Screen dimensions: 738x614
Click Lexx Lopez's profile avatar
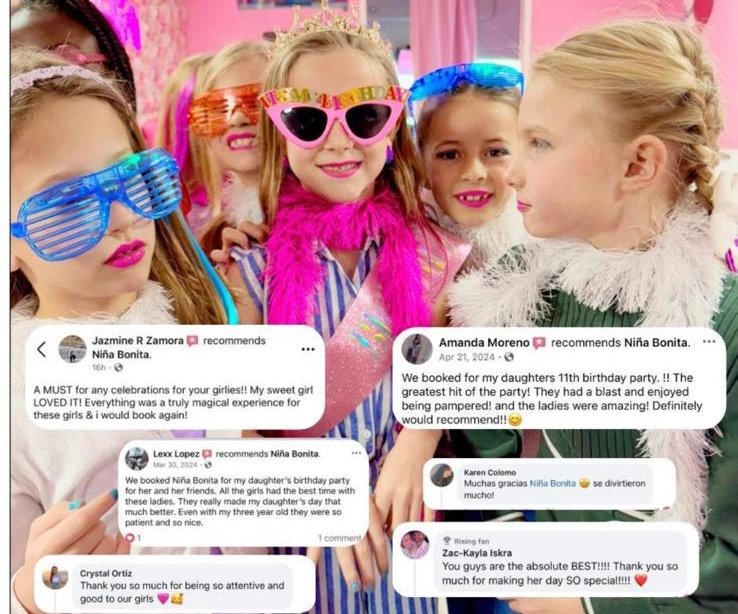pyautogui.click(x=137, y=459)
